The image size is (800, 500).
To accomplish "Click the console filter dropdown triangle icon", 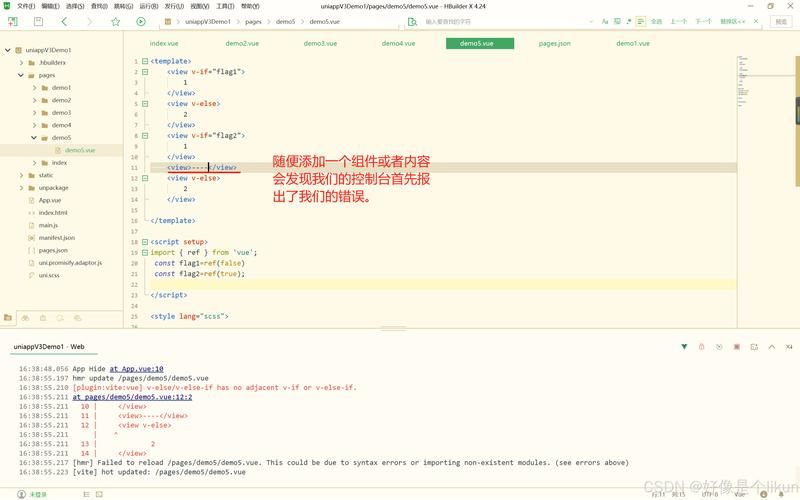I will (x=684, y=347).
